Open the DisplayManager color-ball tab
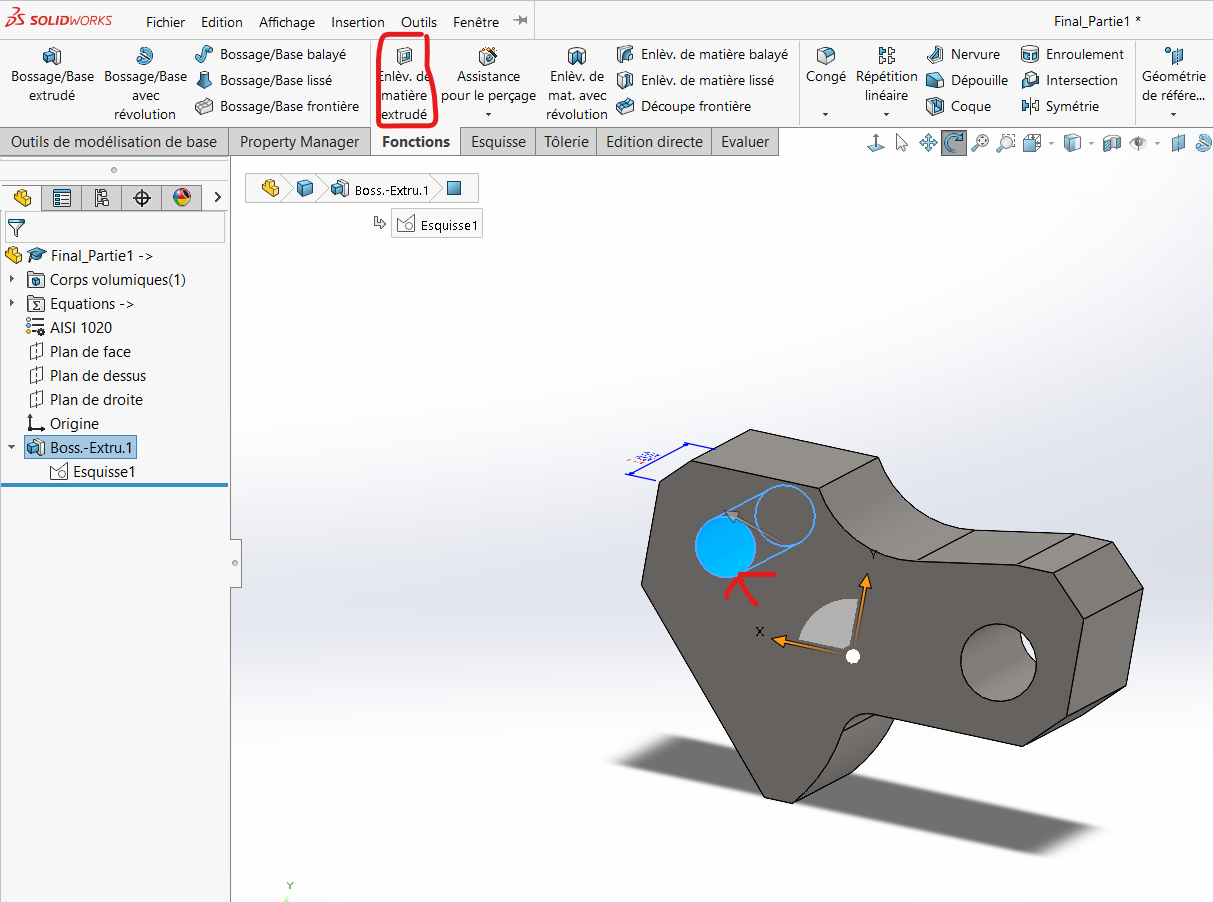The height and width of the screenshot is (902, 1213). (181, 198)
